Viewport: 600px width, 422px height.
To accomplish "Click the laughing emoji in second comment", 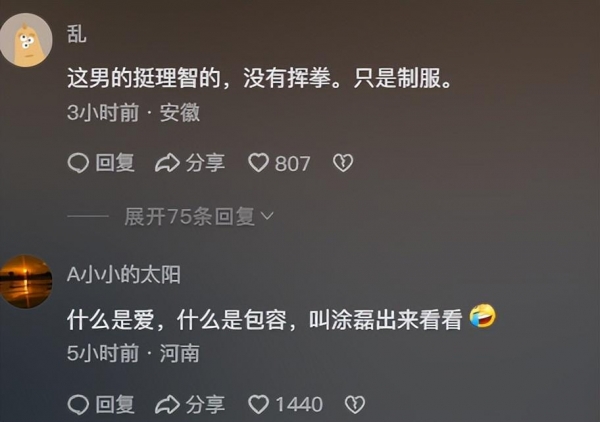I will coord(483,316).
